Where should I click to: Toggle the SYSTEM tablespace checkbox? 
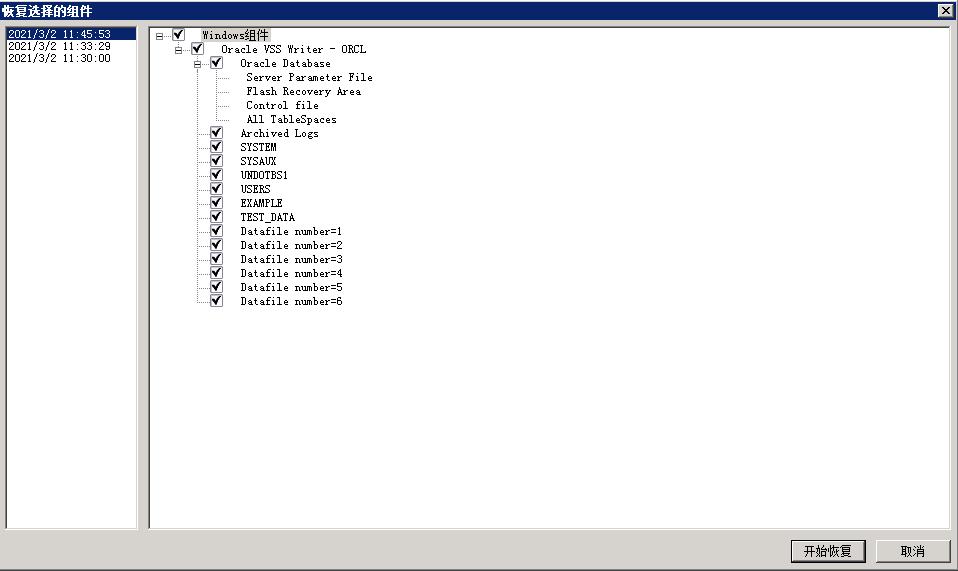[x=216, y=147]
